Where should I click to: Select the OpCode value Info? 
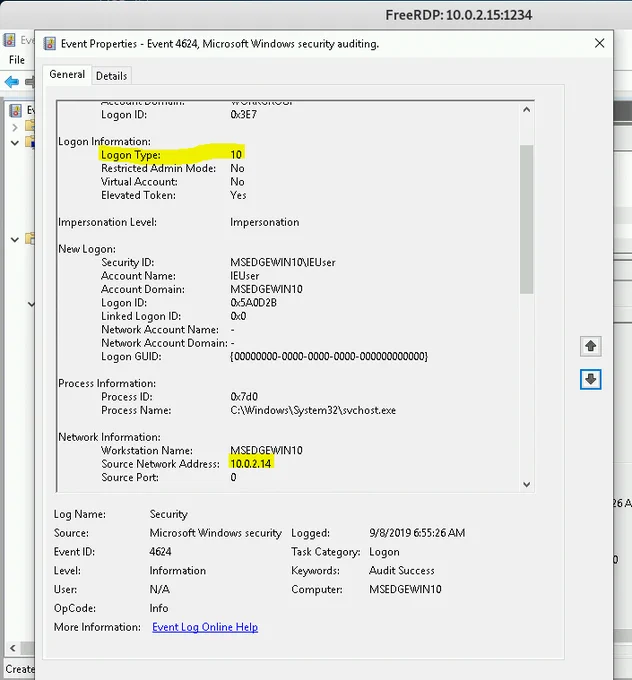[158, 608]
